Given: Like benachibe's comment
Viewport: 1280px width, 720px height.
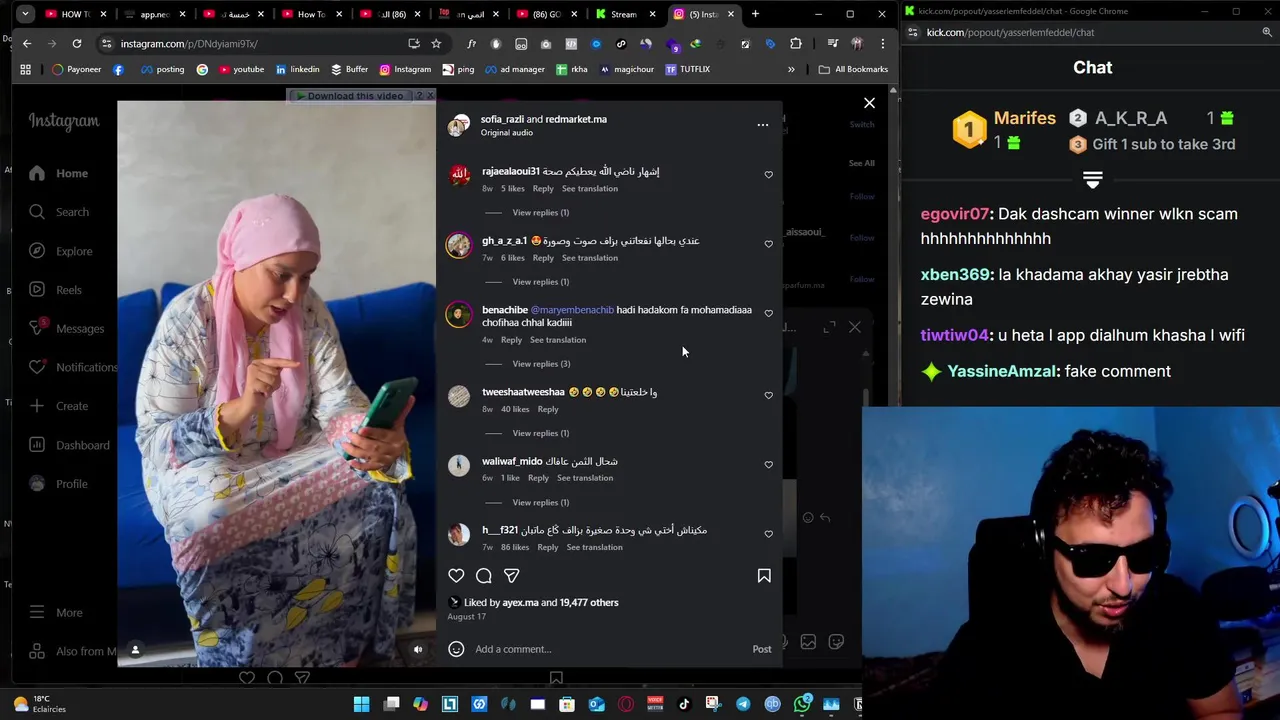Looking at the screenshot, I should pos(769,313).
